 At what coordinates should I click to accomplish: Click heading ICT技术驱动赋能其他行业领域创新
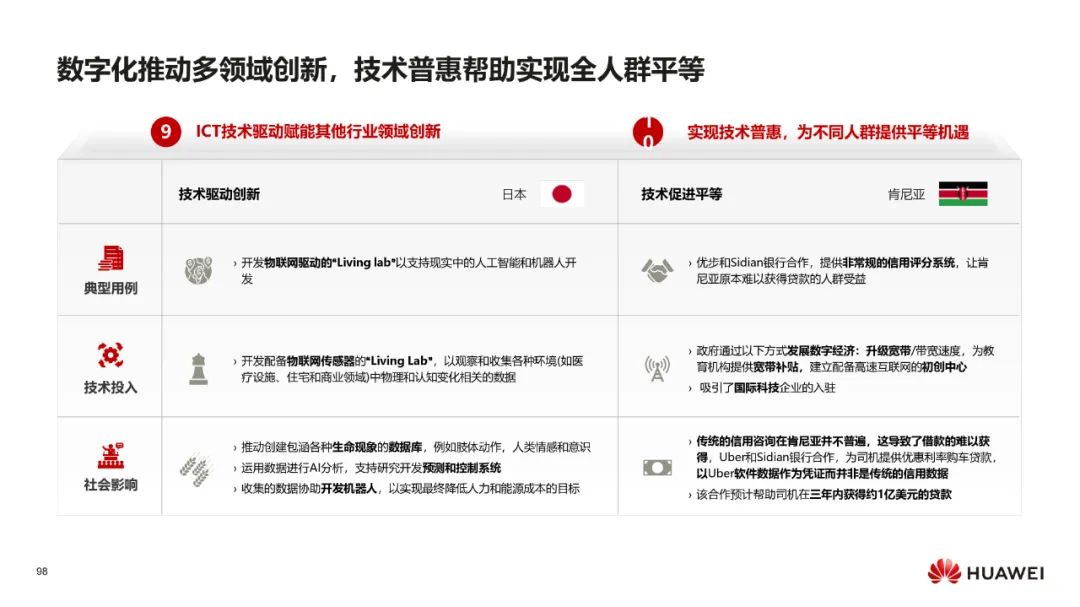pos(318,132)
